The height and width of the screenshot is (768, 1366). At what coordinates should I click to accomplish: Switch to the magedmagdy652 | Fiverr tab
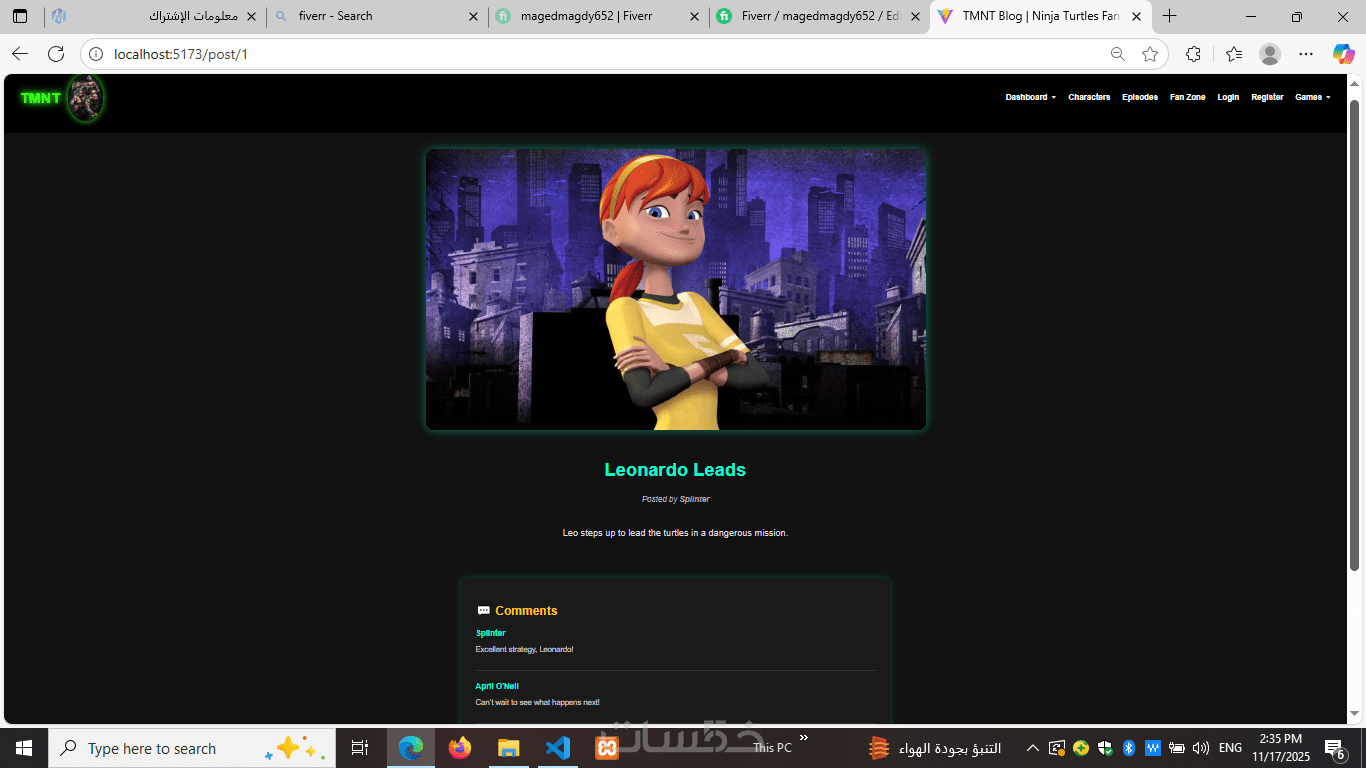coord(599,16)
